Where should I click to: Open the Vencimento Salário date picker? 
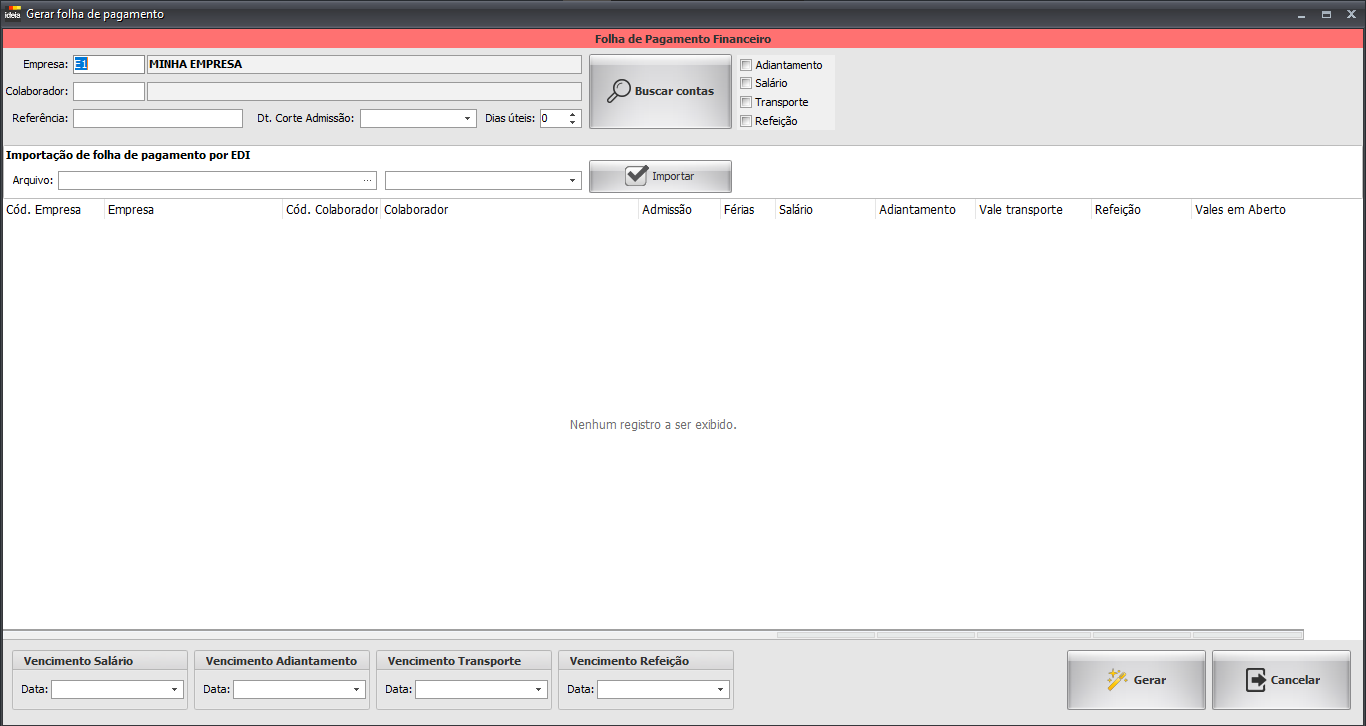(174, 690)
